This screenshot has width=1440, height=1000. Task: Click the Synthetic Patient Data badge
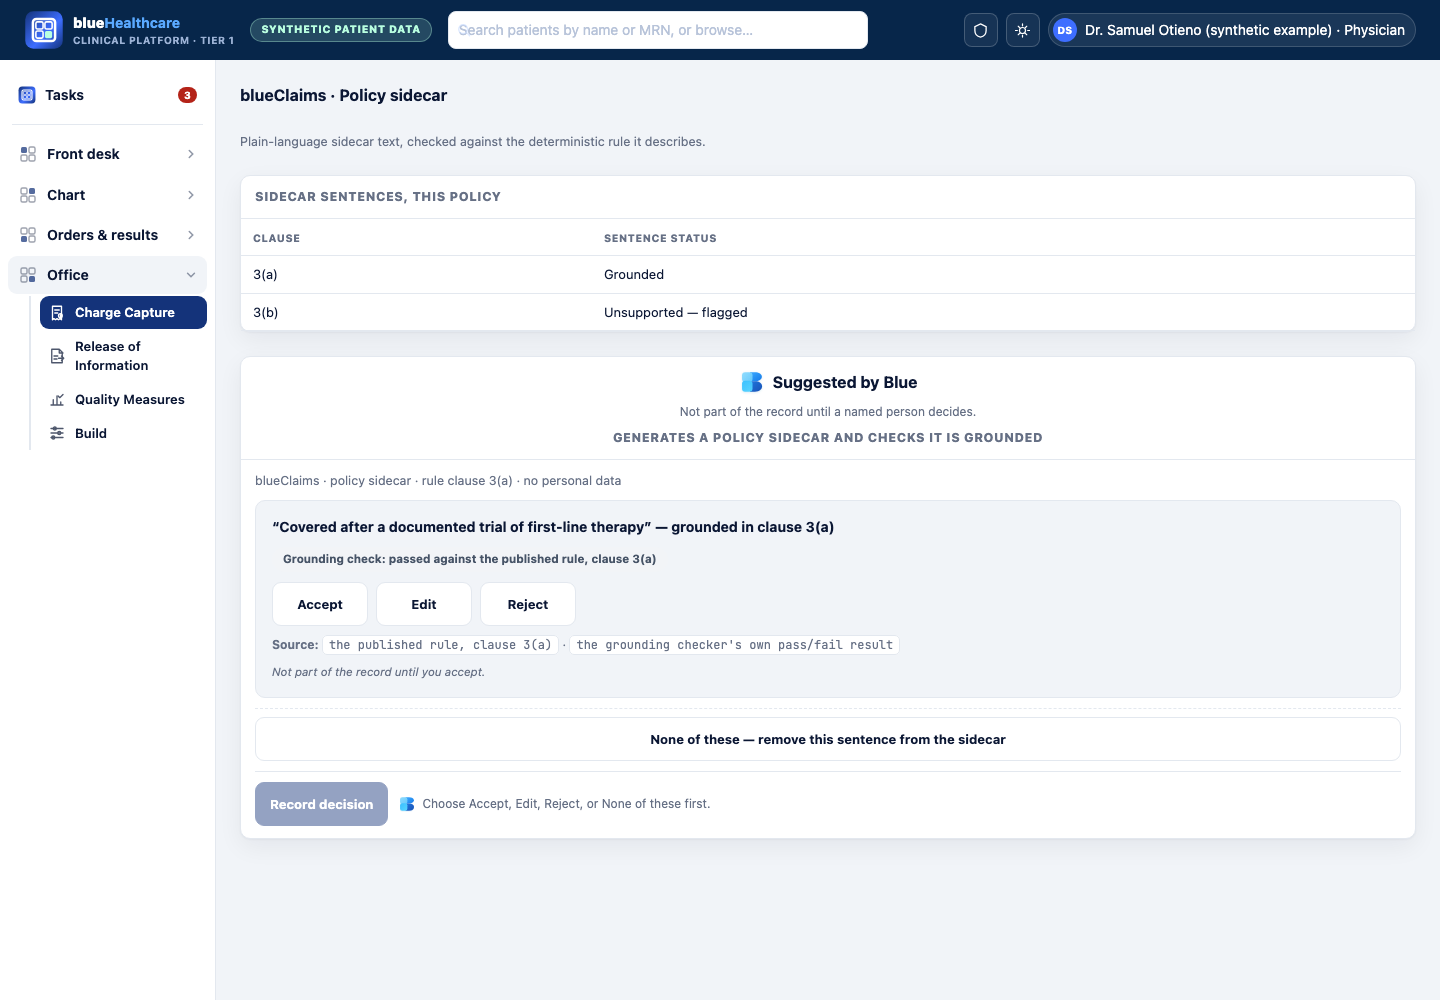coord(341,30)
